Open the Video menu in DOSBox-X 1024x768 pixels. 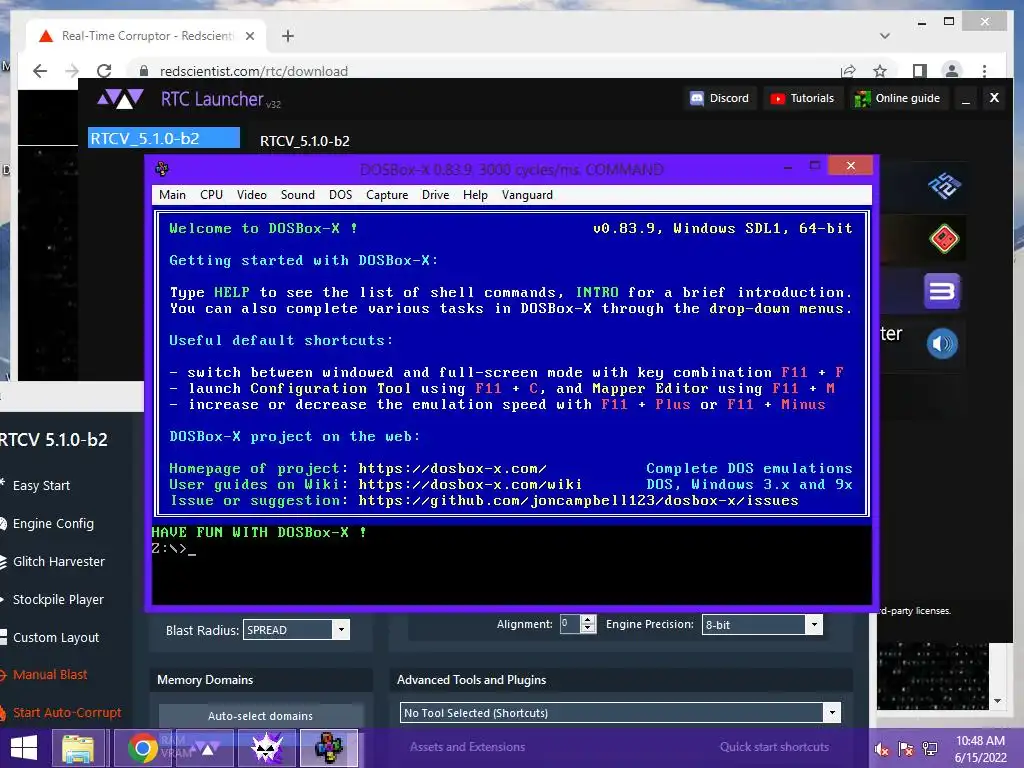pos(251,195)
